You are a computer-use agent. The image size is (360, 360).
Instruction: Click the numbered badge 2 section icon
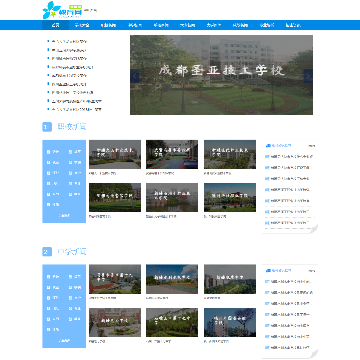pos(47,252)
